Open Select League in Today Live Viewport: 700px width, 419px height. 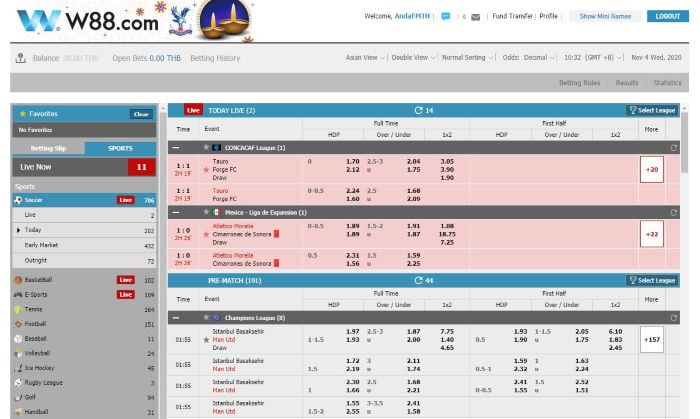point(652,110)
